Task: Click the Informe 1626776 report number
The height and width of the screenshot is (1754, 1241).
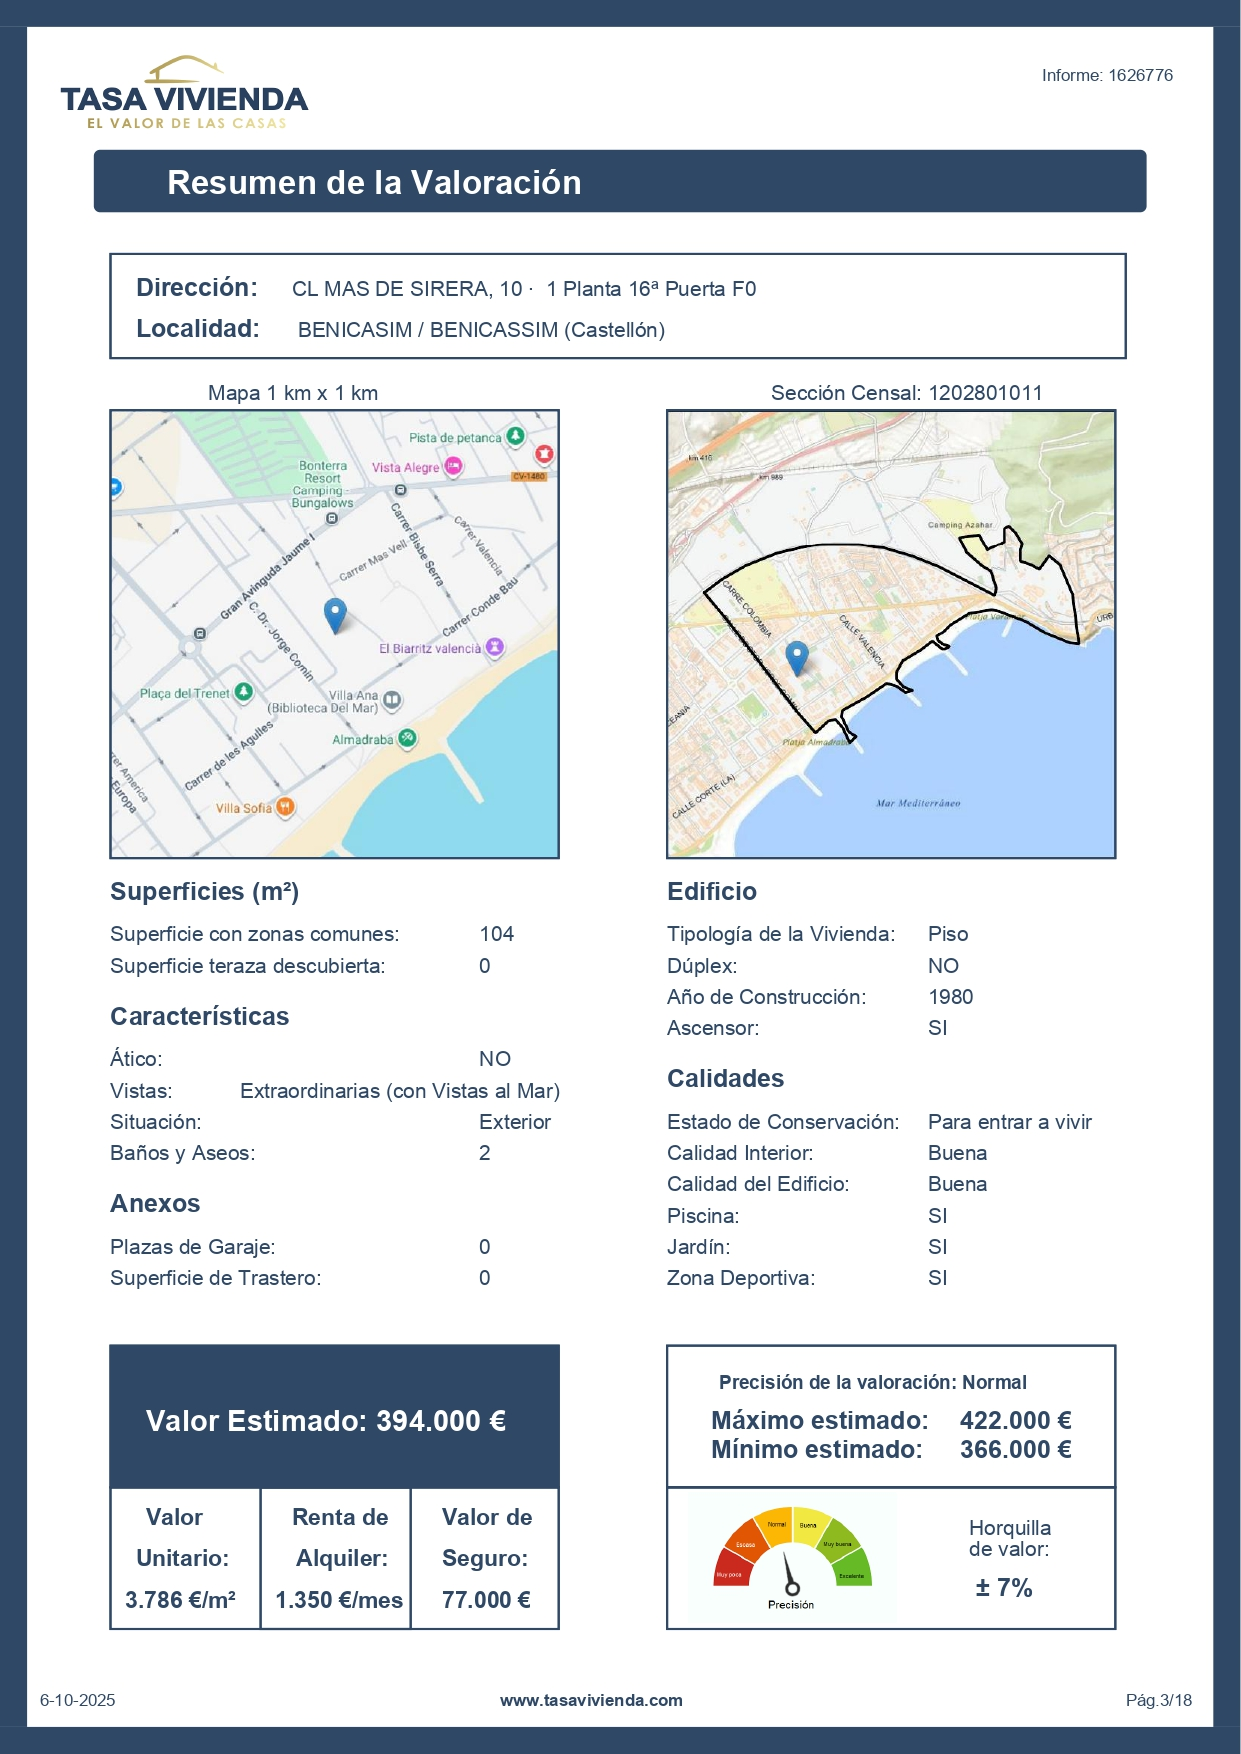Action: [1106, 75]
